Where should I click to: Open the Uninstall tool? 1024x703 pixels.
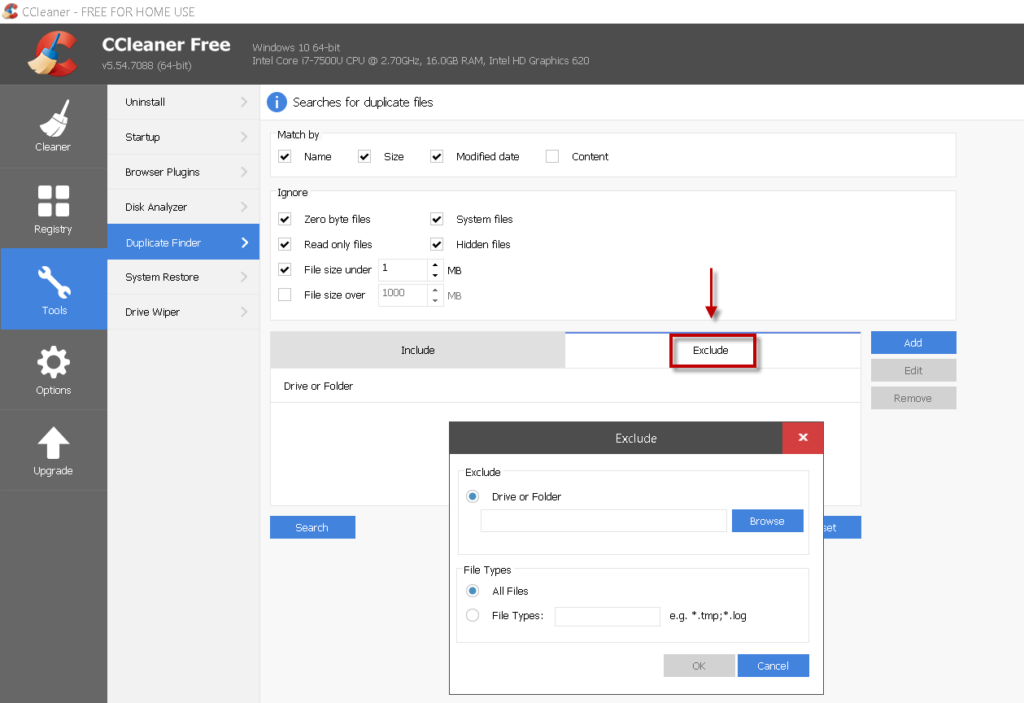pyautogui.click(x=184, y=102)
